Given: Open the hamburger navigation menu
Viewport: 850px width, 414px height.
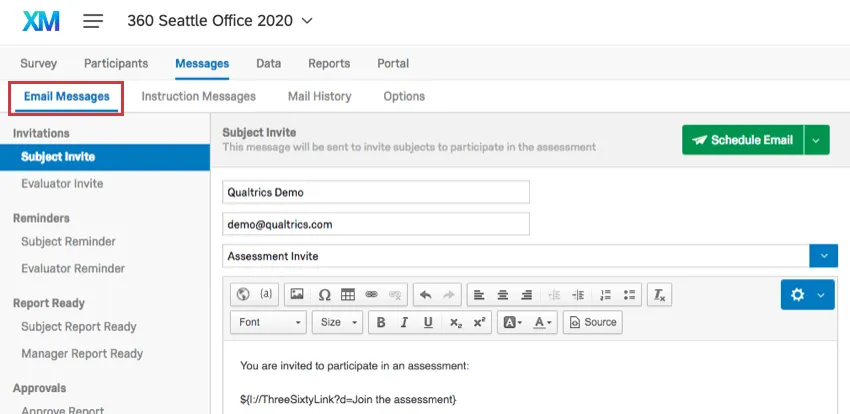Looking at the screenshot, I should pyautogui.click(x=93, y=21).
